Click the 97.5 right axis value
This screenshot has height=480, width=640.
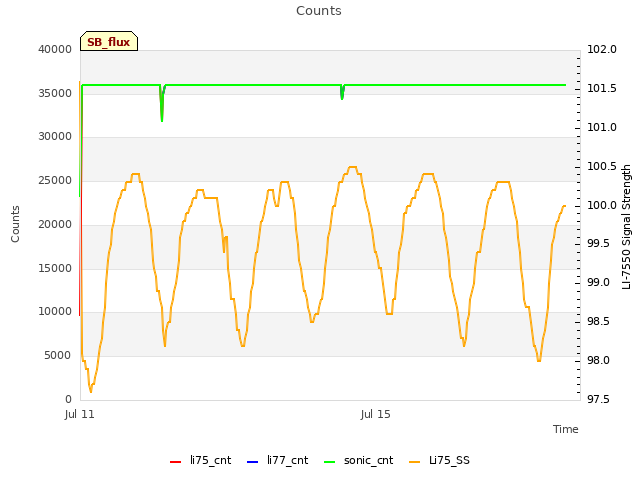pyautogui.click(x=598, y=399)
